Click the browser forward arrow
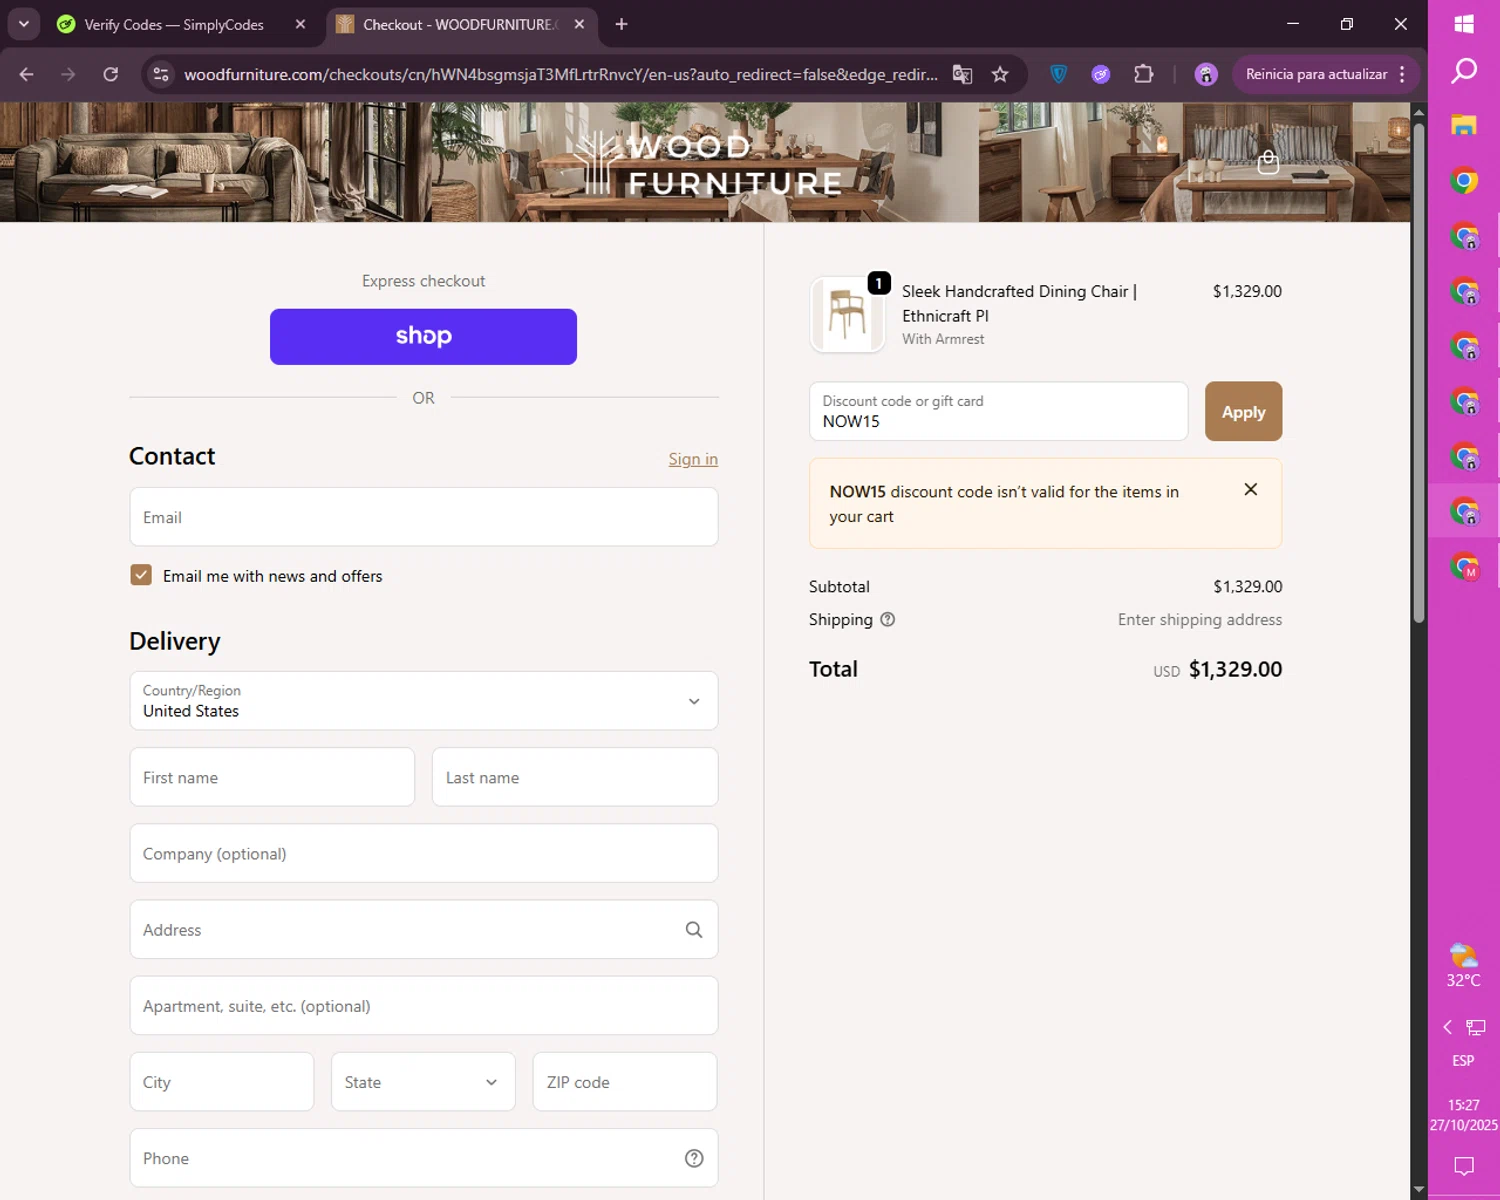 coord(68,74)
